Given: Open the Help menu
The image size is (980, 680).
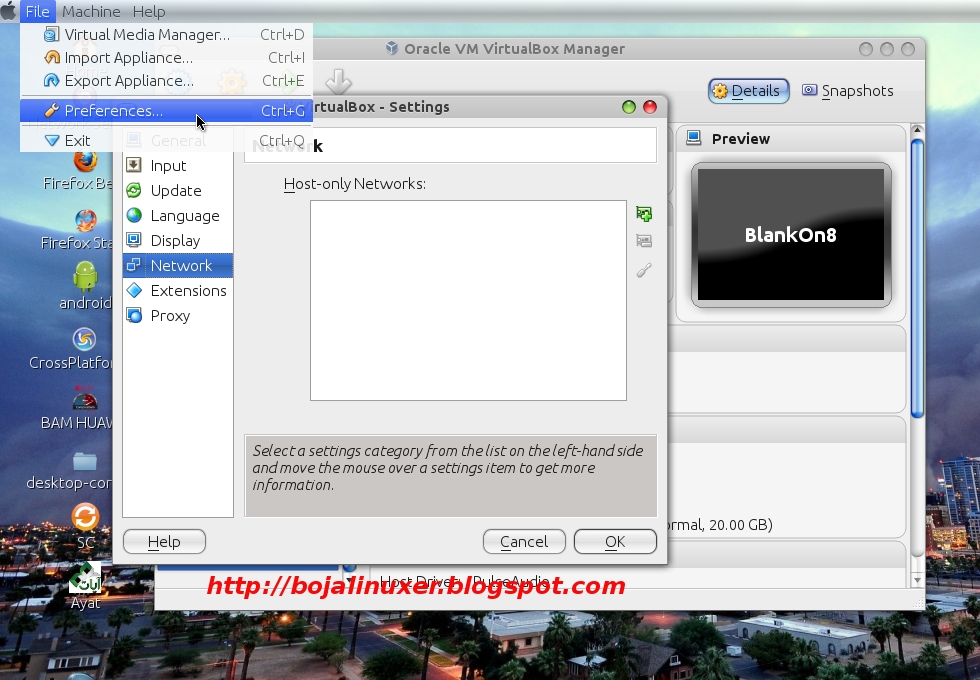Looking at the screenshot, I should point(149,11).
